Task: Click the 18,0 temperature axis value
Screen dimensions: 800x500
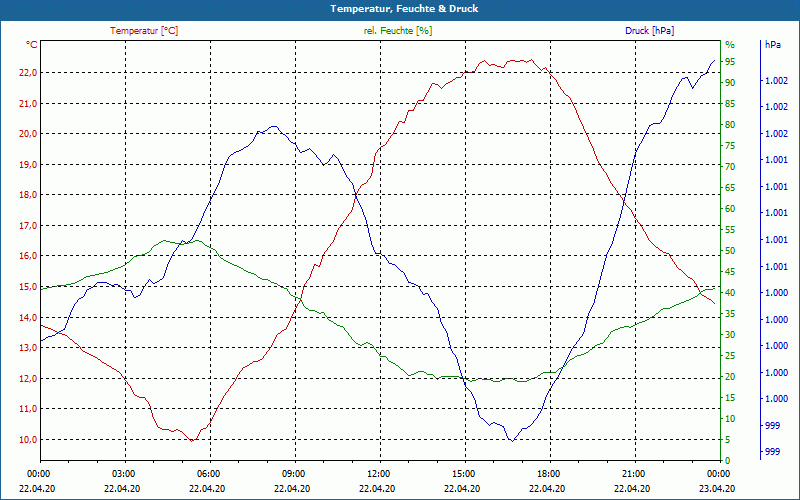Action: click(x=28, y=195)
